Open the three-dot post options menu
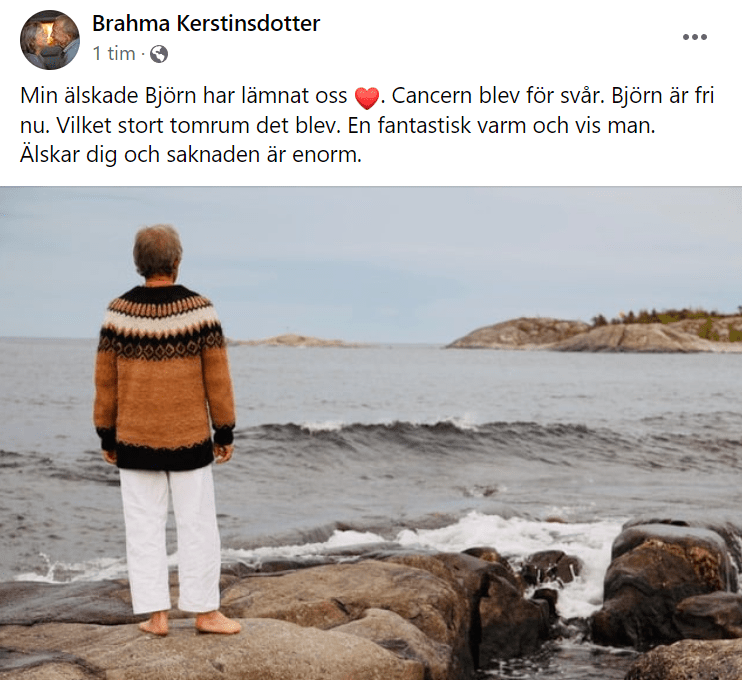This screenshot has width=742, height=680. (x=695, y=37)
